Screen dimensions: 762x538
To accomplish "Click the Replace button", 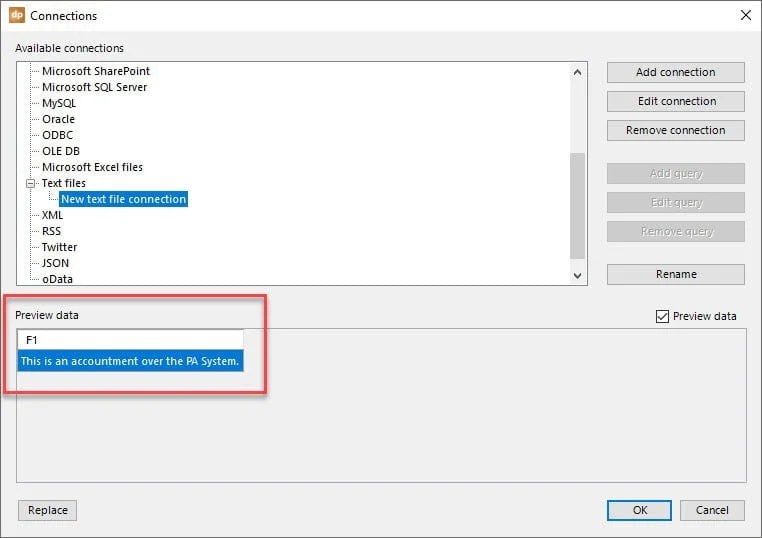I will [x=48, y=510].
